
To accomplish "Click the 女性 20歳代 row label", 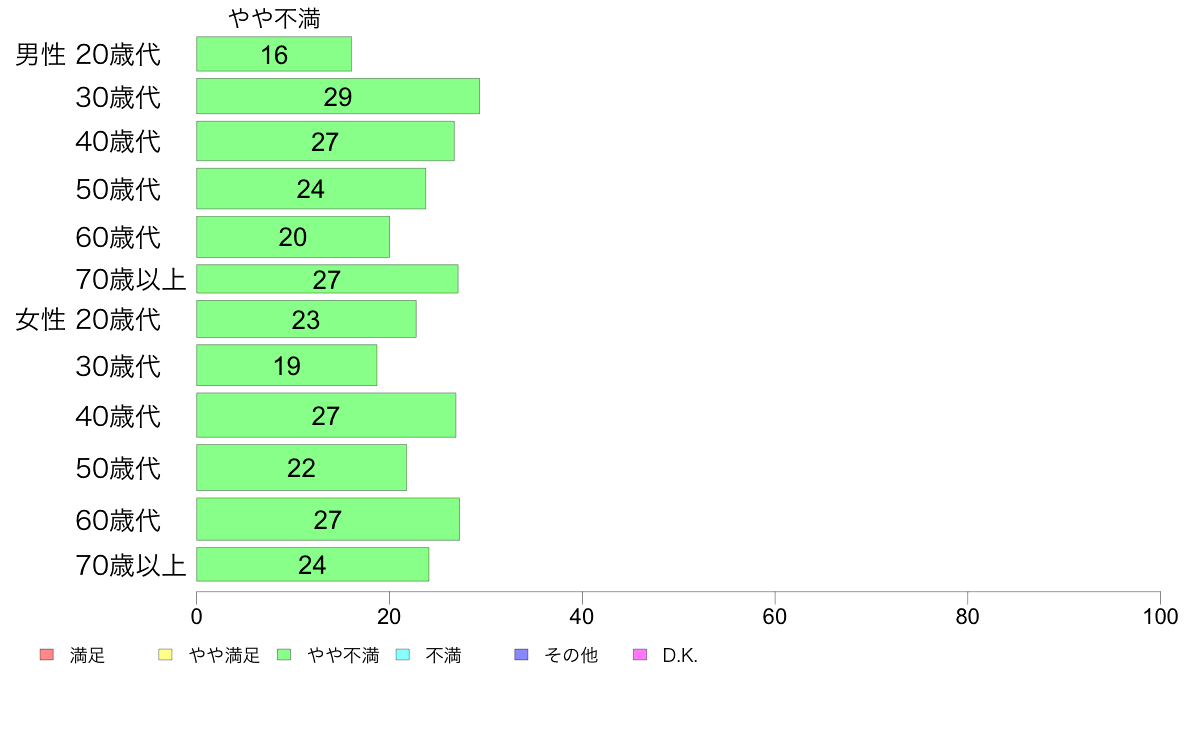I will pos(88,320).
